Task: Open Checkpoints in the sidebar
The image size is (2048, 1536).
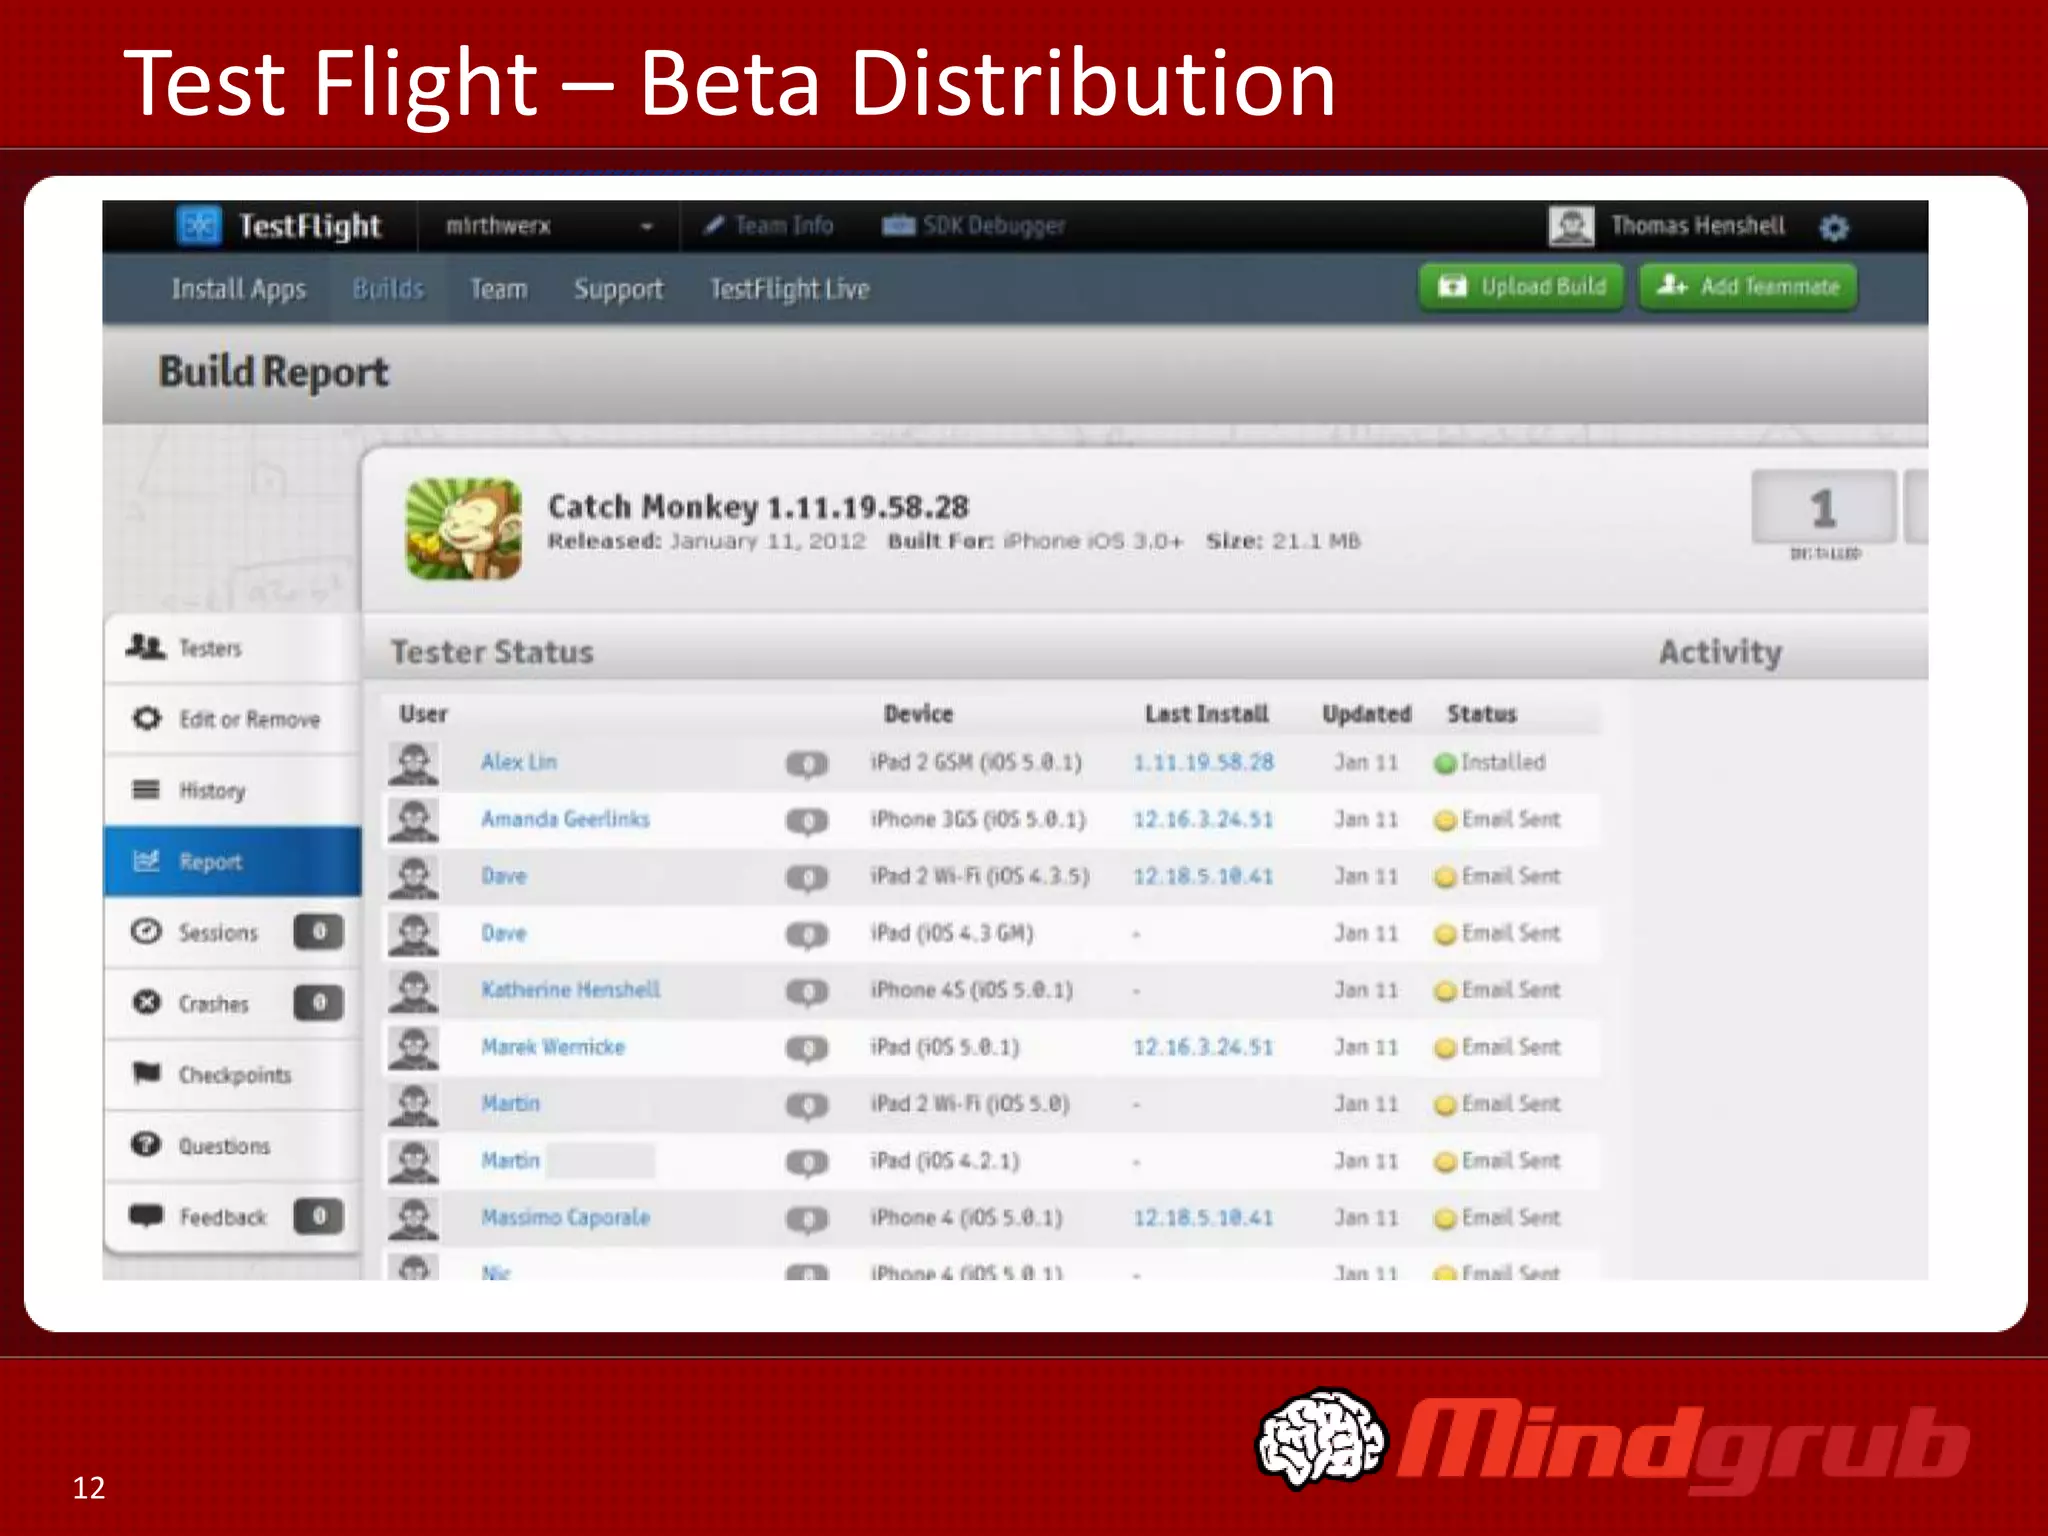Action: pos(231,1074)
